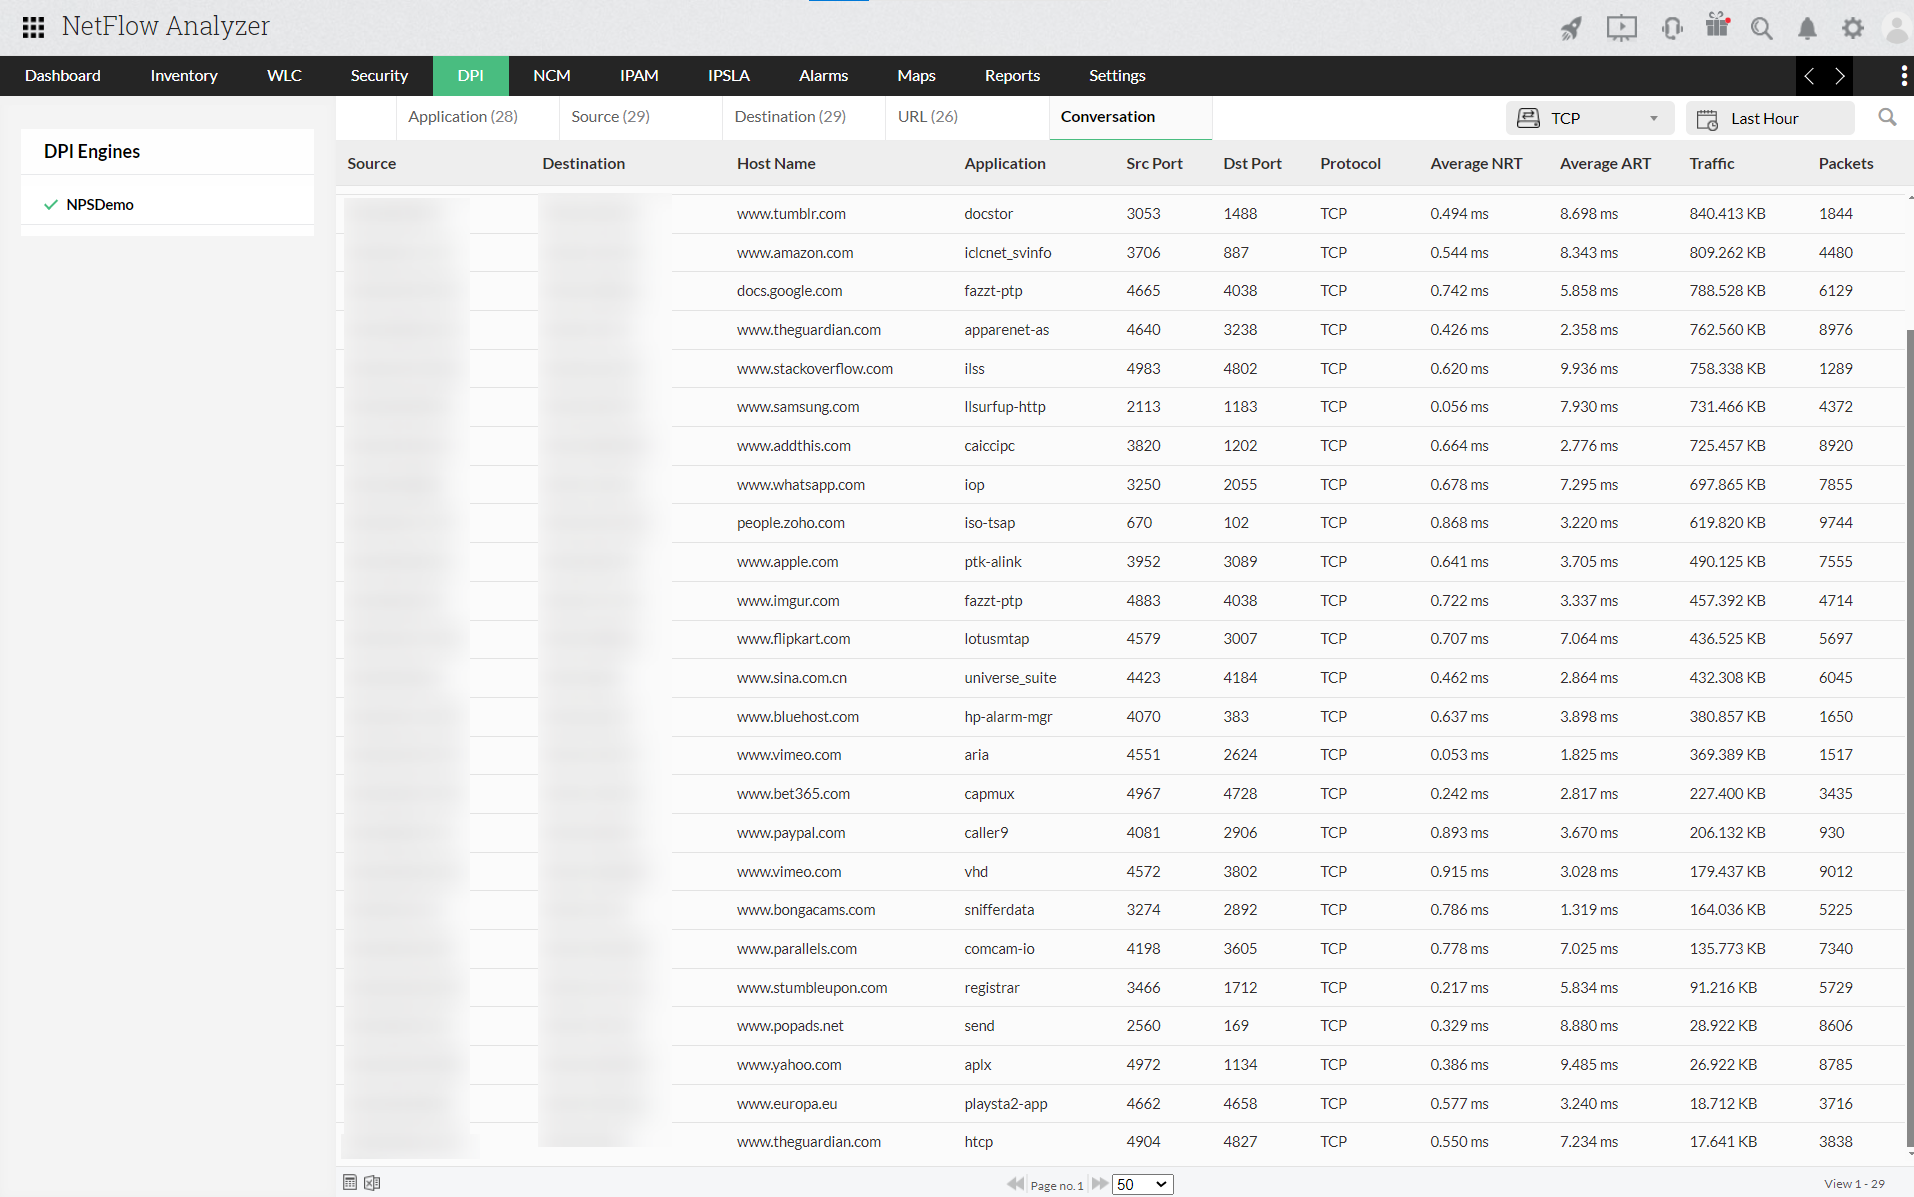
Task: Select the DPI menu tab
Action: tap(471, 76)
